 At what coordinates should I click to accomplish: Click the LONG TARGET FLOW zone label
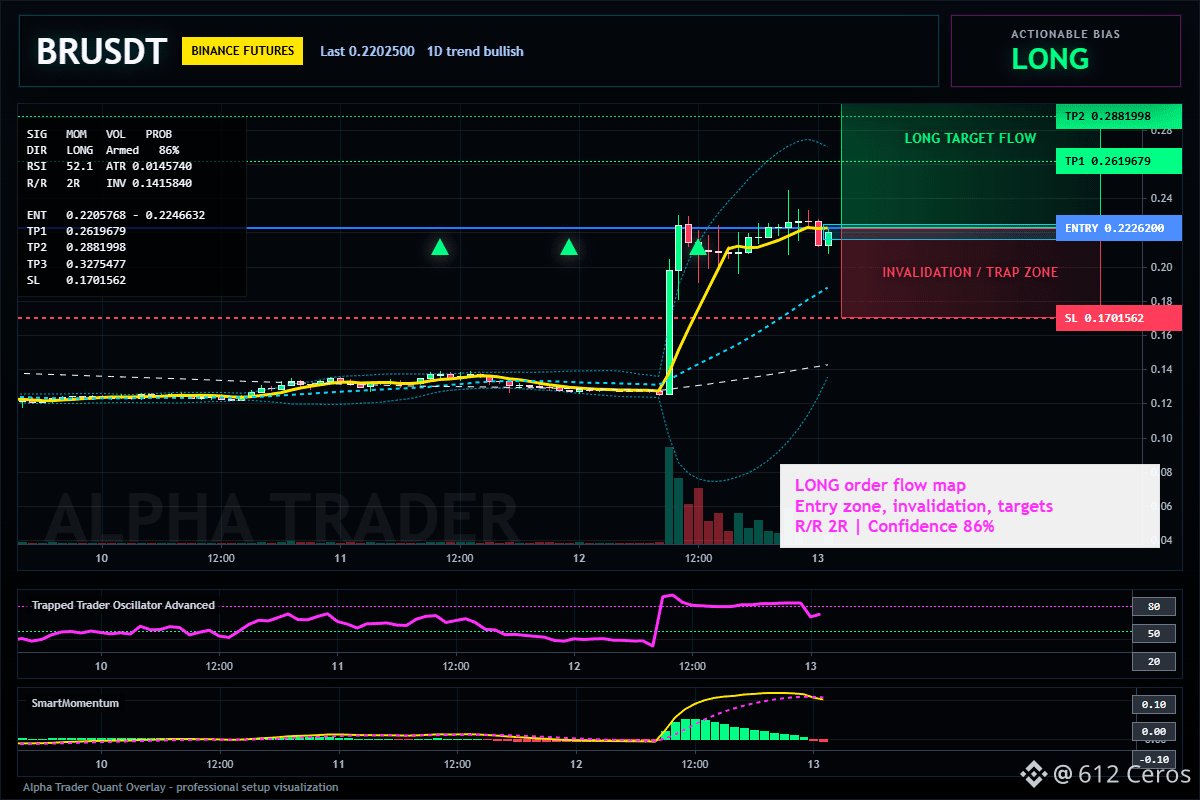coord(970,138)
